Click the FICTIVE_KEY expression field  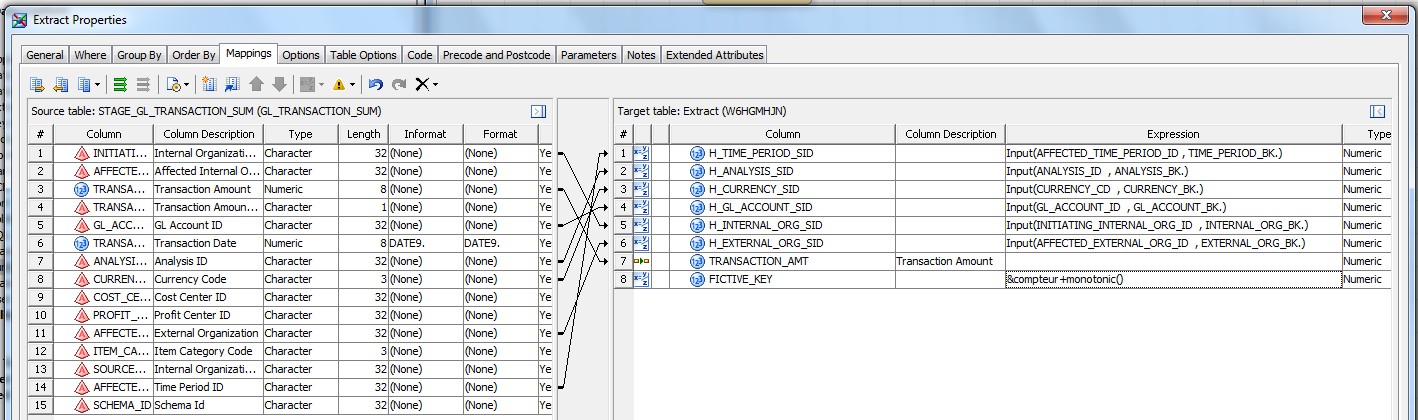coord(1172,279)
